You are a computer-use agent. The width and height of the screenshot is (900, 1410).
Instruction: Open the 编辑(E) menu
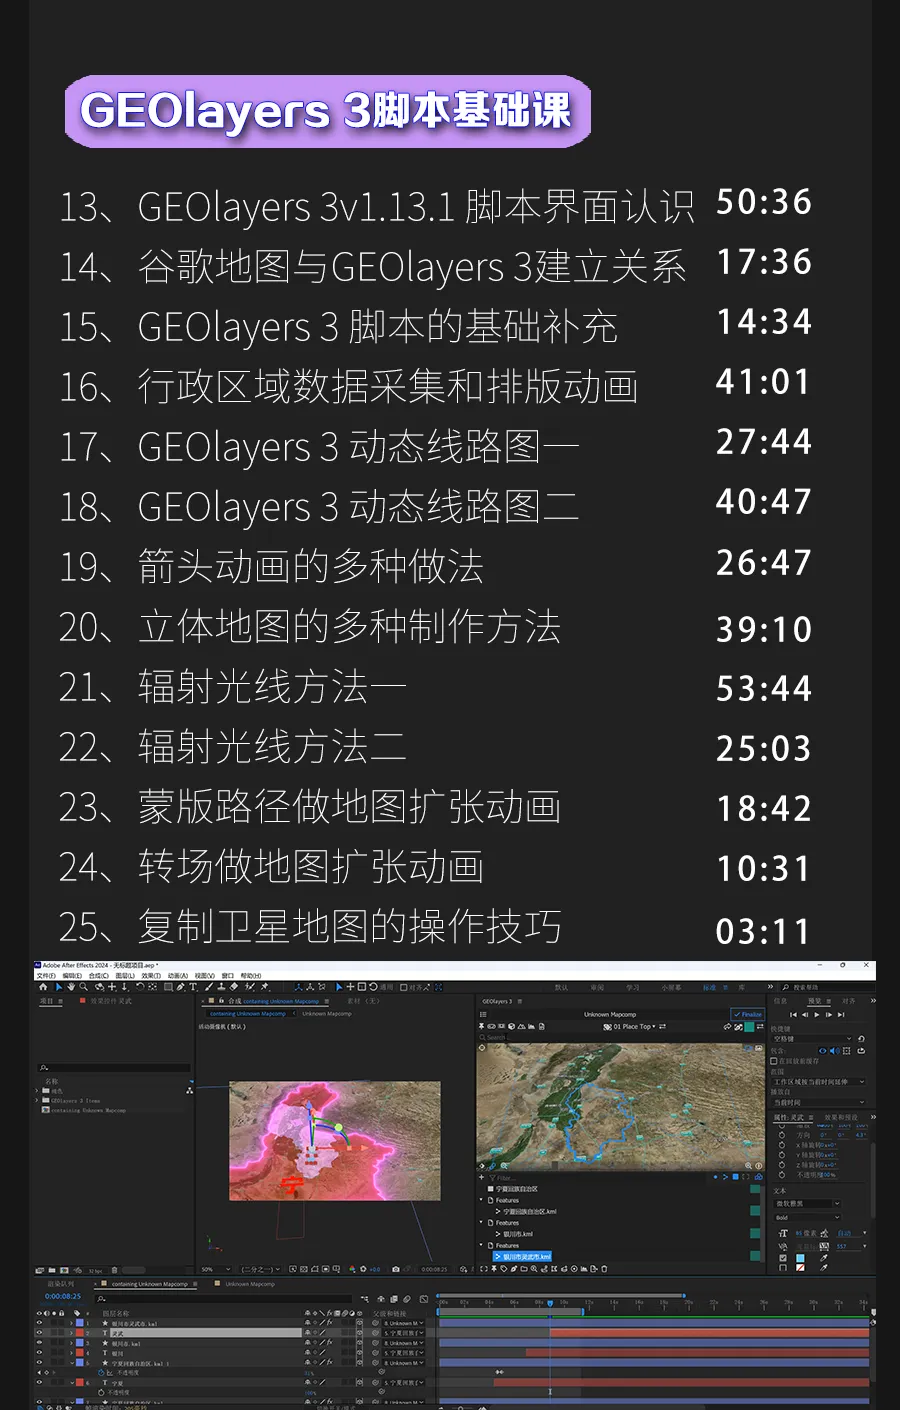point(72,976)
